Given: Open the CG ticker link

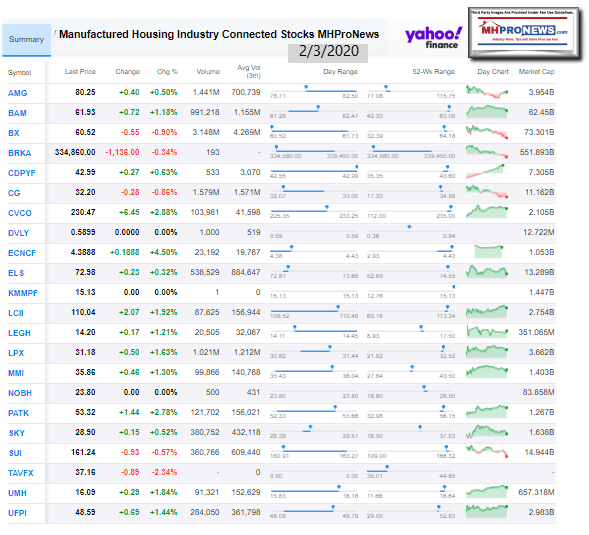Looking at the screenshot, I should coord(14,193).
